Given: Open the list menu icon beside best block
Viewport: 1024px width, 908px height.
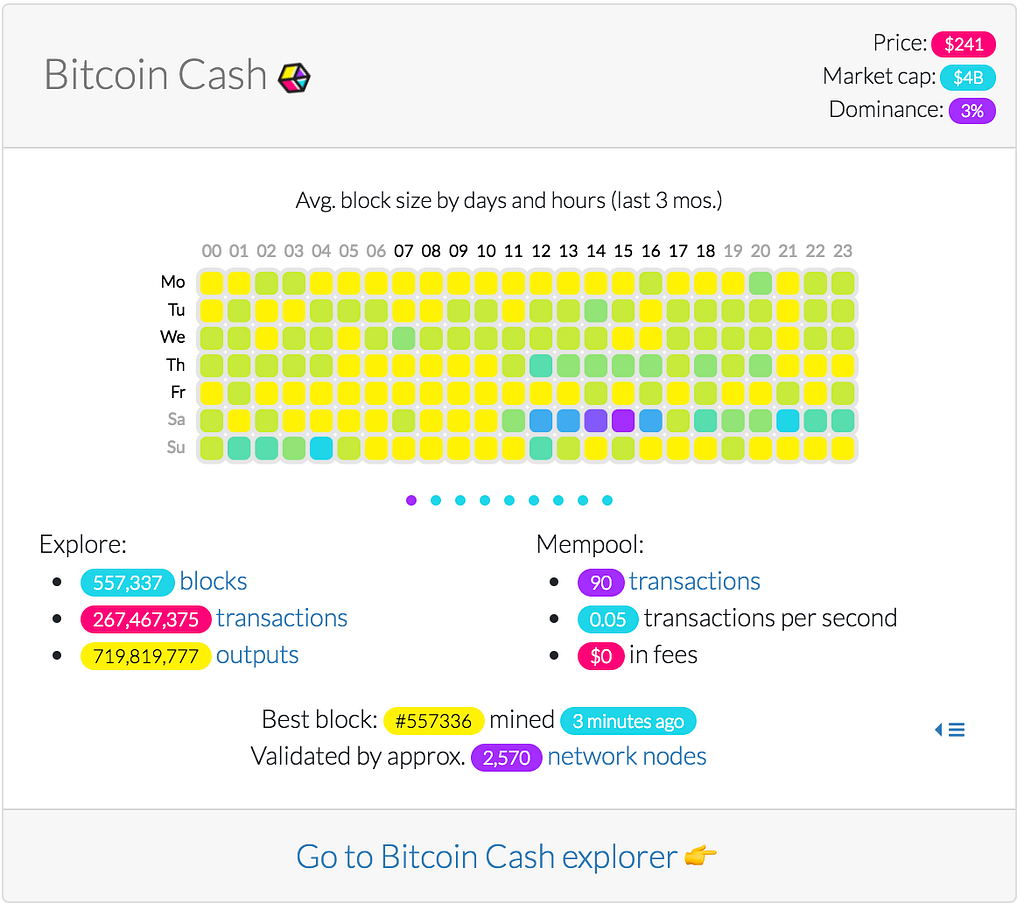Looking at the screenshot, I should [950, 730].
